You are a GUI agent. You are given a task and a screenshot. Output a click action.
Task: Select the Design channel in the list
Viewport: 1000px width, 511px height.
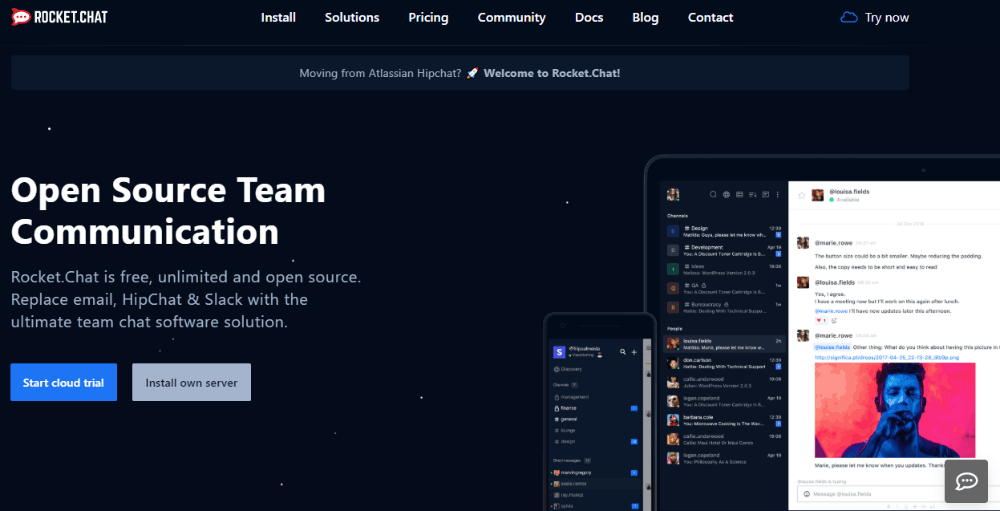[724, 232]
